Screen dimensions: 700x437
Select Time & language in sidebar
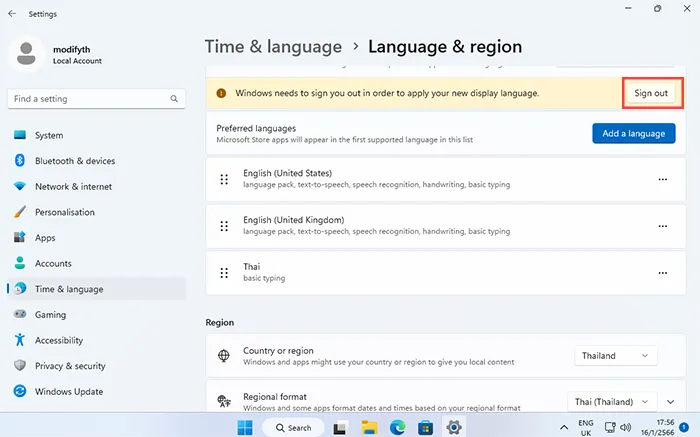(x=96, y=289)
